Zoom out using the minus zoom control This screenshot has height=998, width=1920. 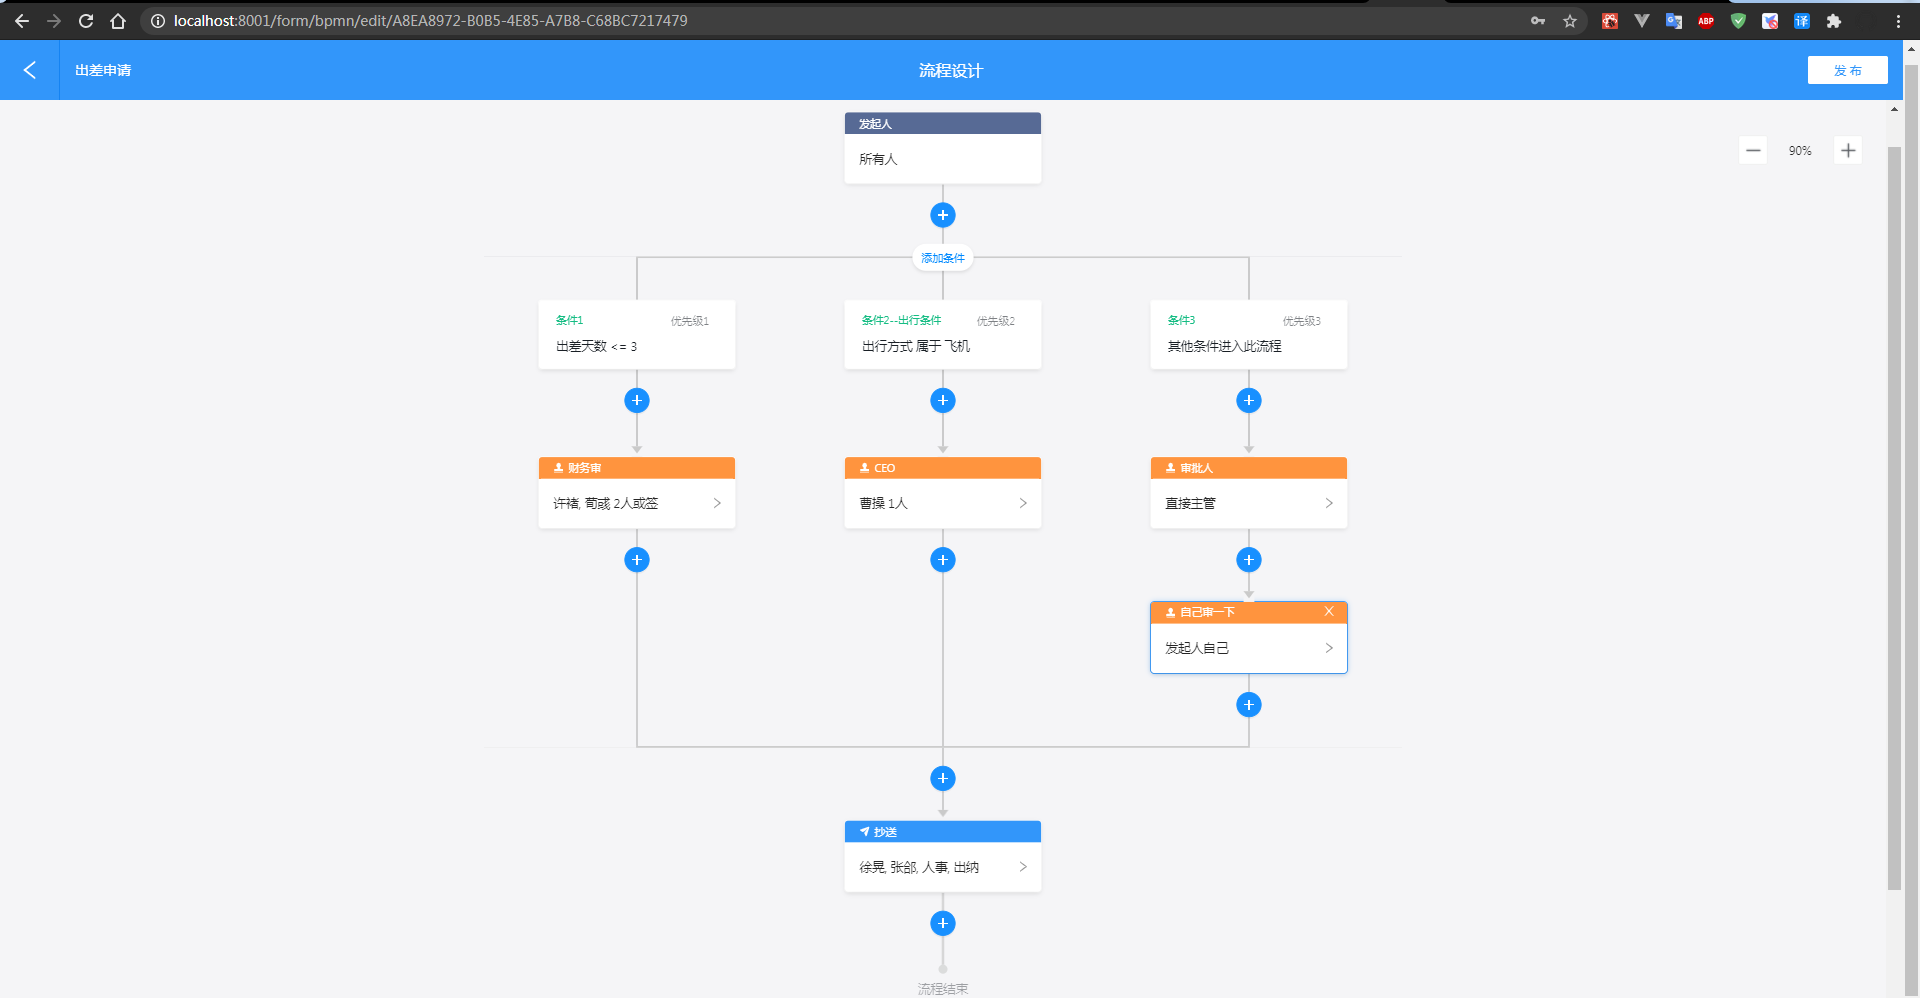click(x=1753, y=150)
